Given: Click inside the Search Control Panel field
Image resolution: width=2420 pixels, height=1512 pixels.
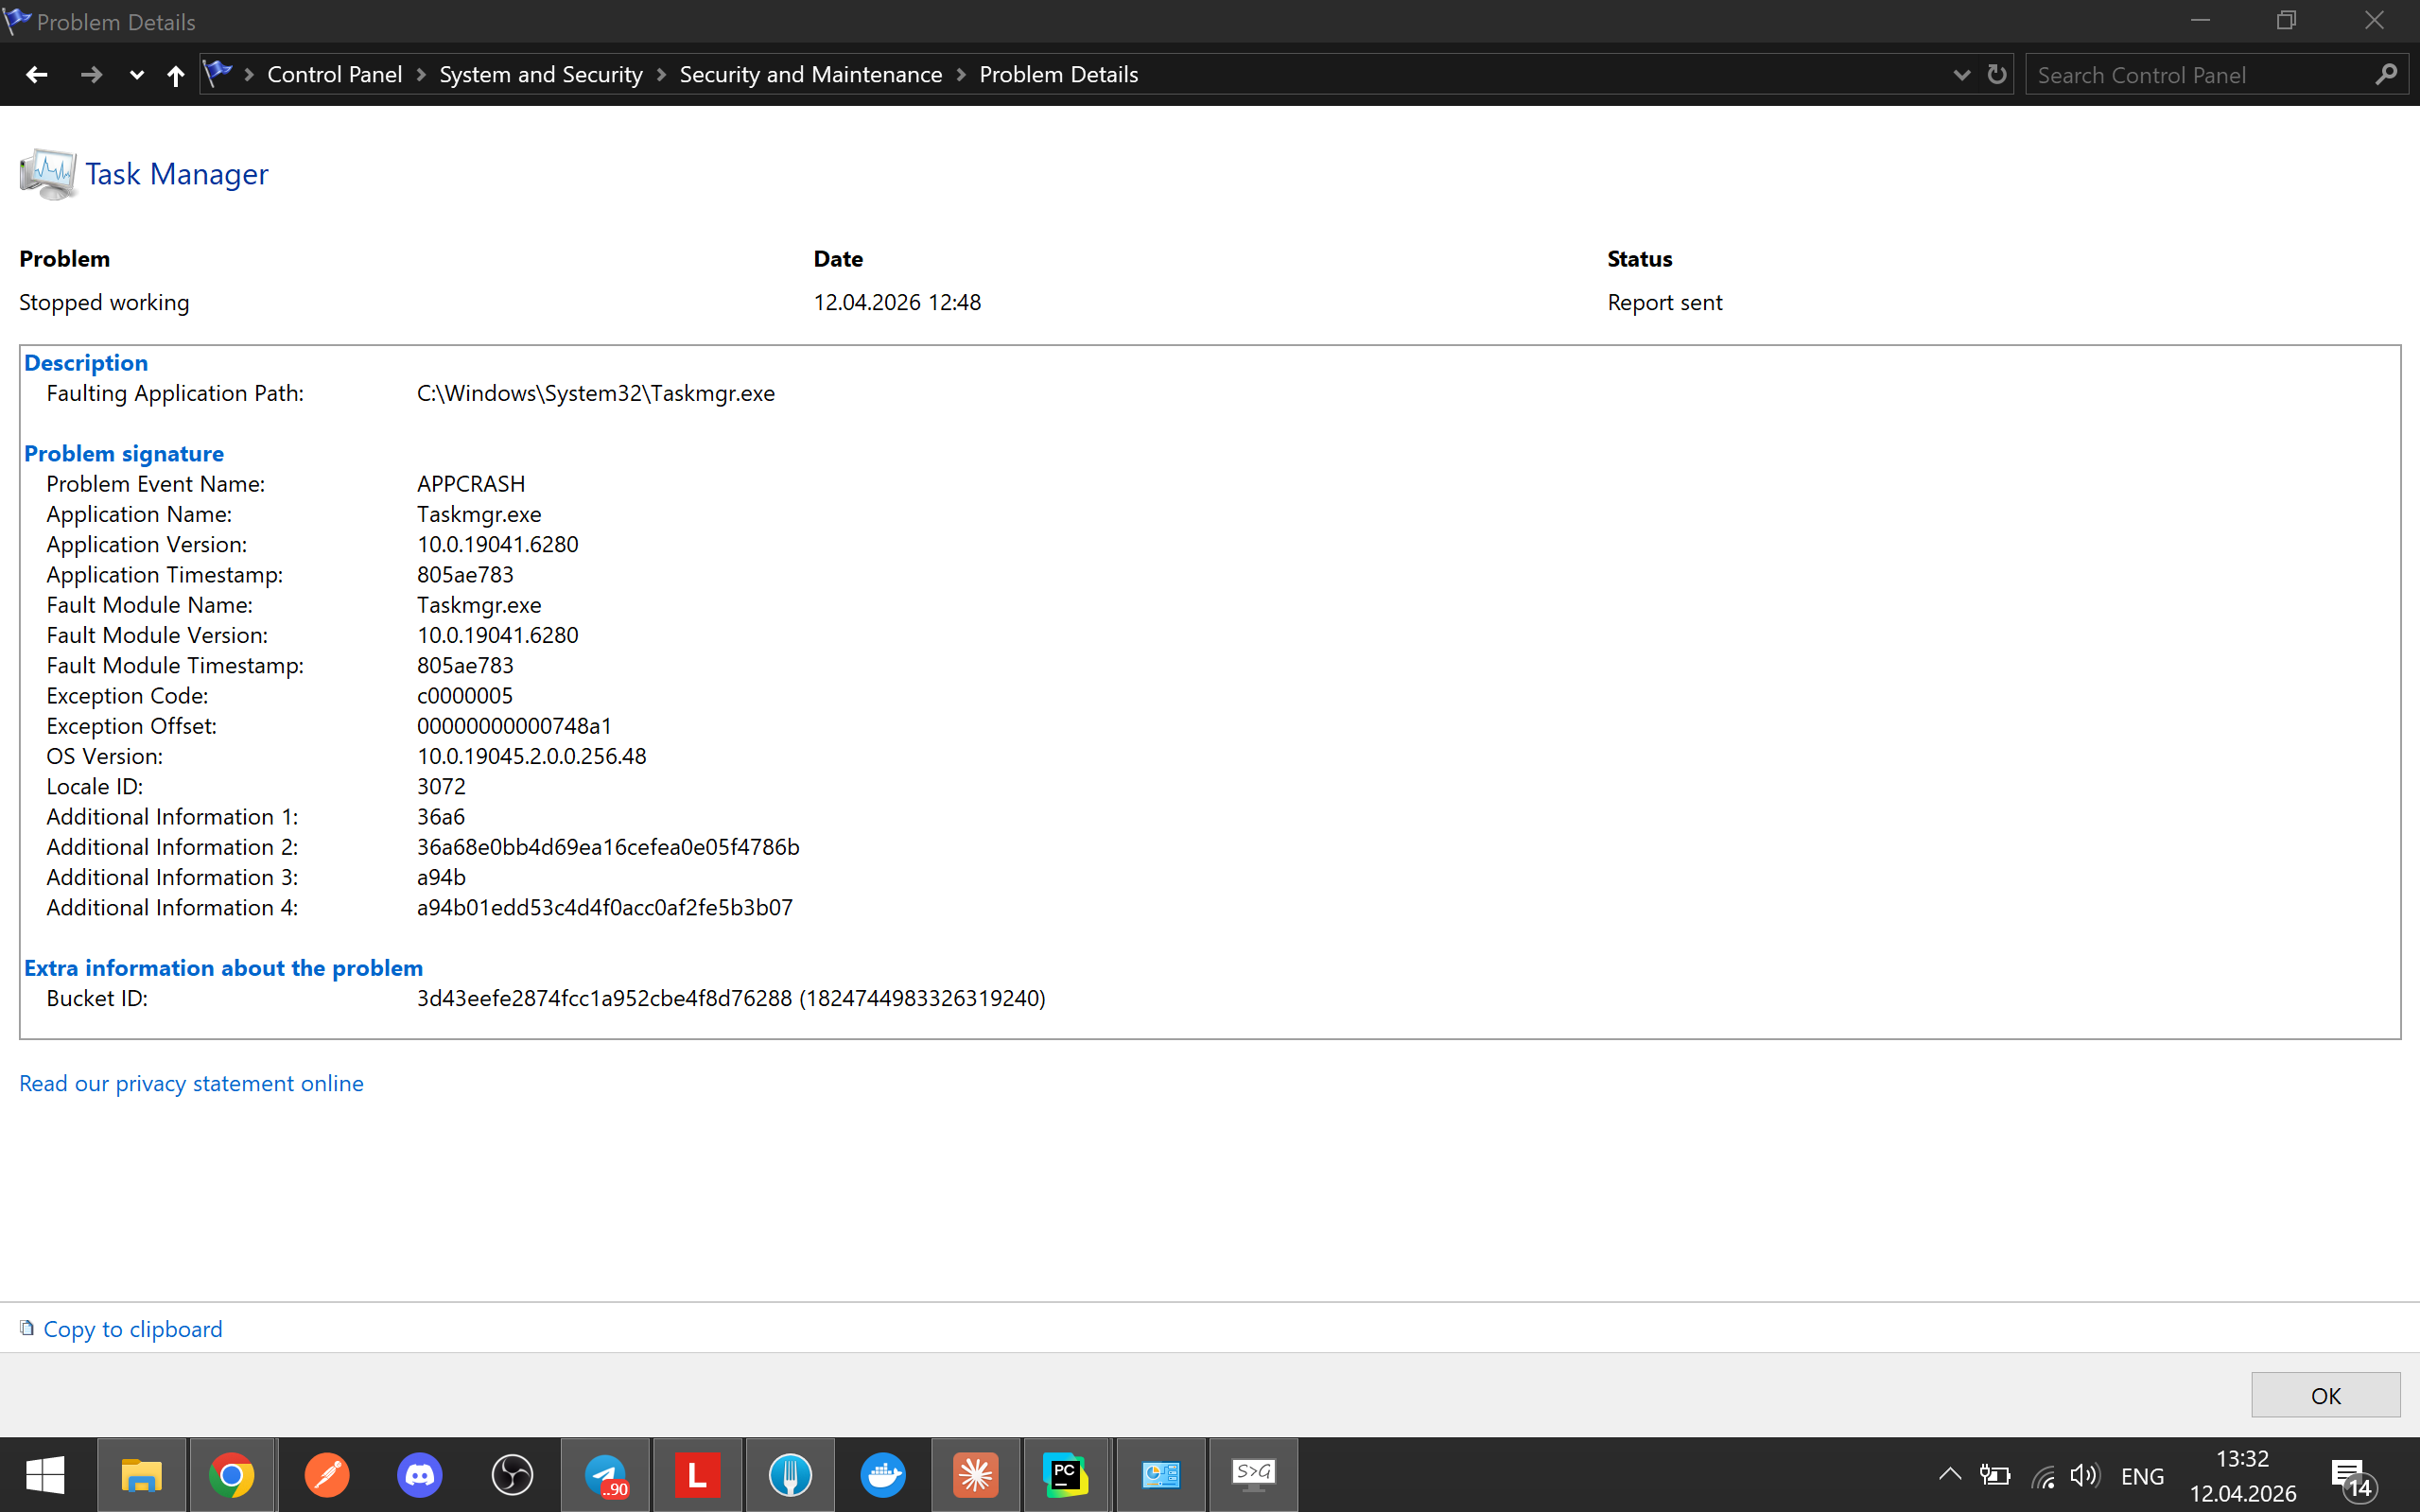Looking at the screenshot, I should pos(2150,74).
